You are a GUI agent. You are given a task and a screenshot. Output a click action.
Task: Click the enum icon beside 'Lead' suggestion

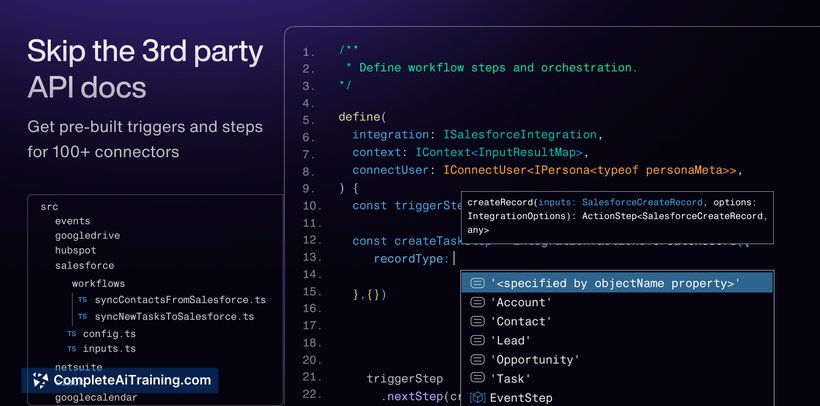pyautogui.click(x=477, y=341)
